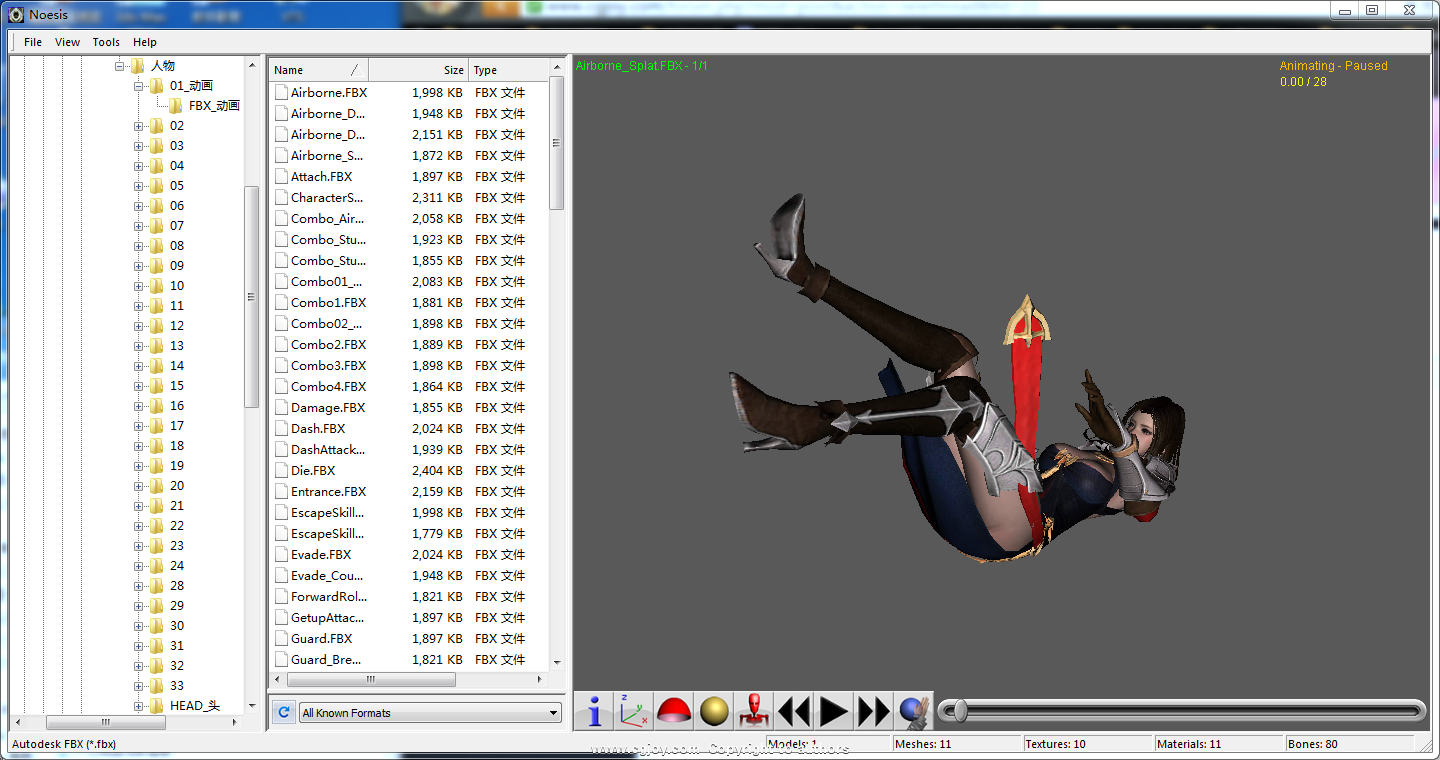This screenshot has width=1440, height=760.
Task: Expand the 02 folder node
Action: click(139, 126)
